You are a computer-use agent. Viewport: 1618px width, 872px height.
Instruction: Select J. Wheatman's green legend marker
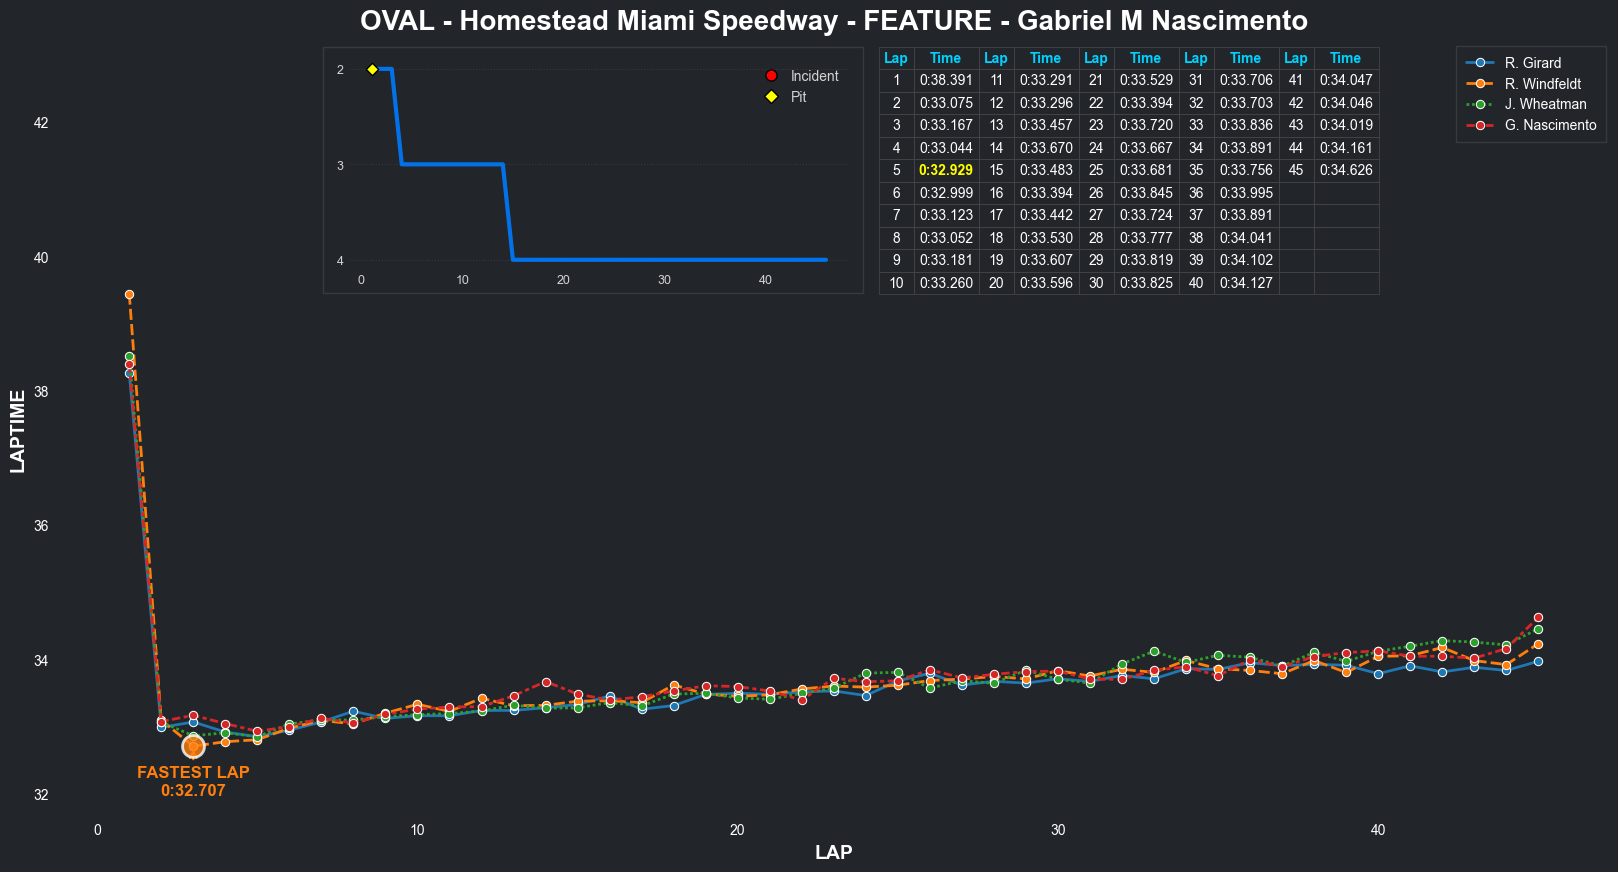point(1480,104)
